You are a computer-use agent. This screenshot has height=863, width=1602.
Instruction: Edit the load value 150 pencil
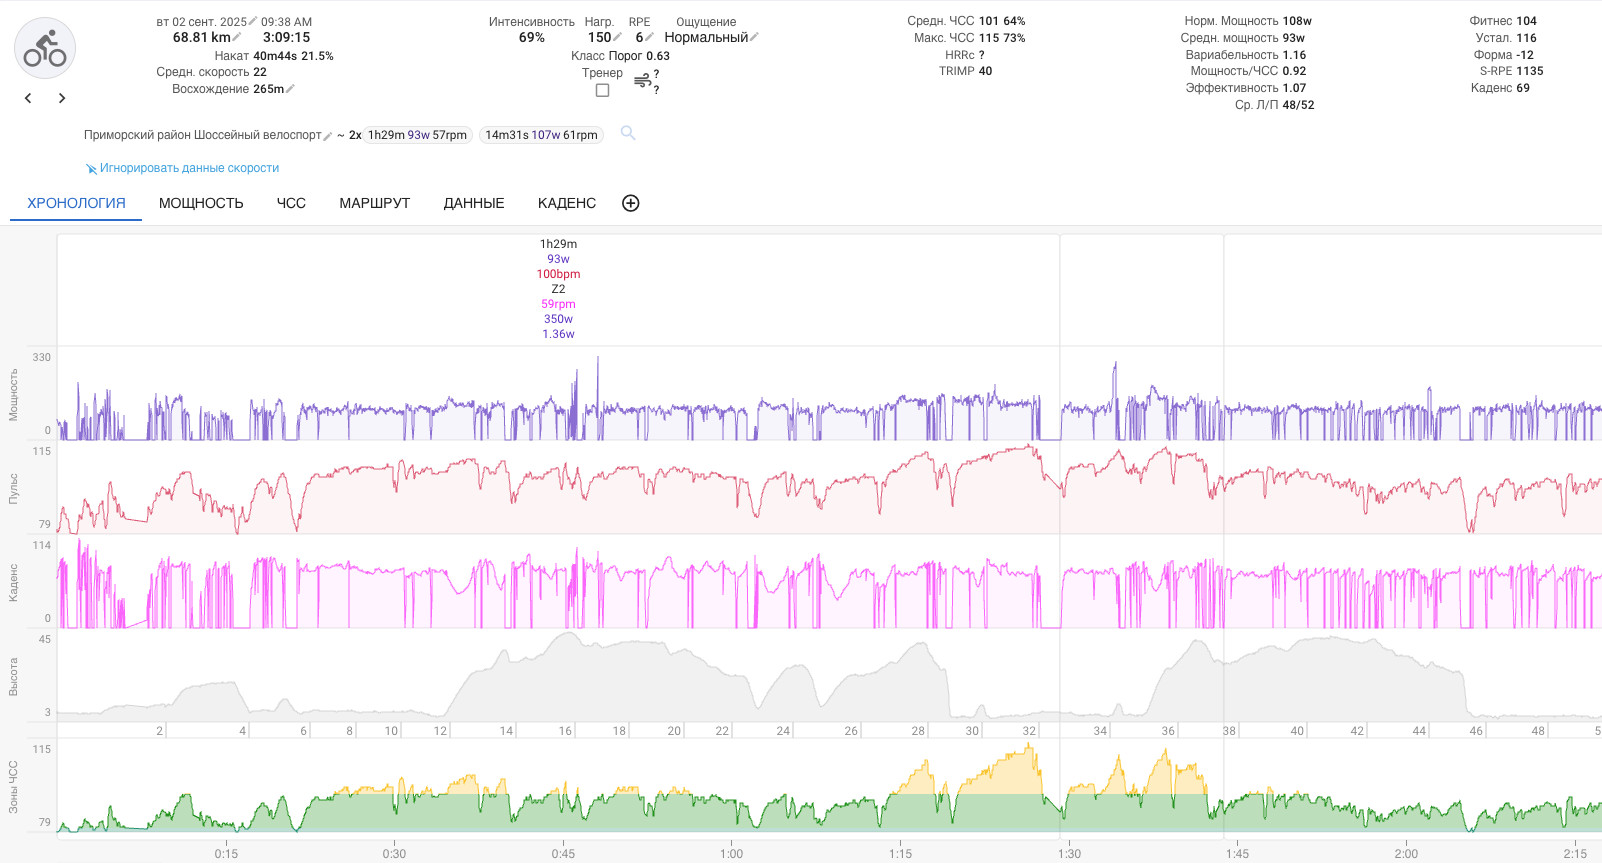click(617, 37)
